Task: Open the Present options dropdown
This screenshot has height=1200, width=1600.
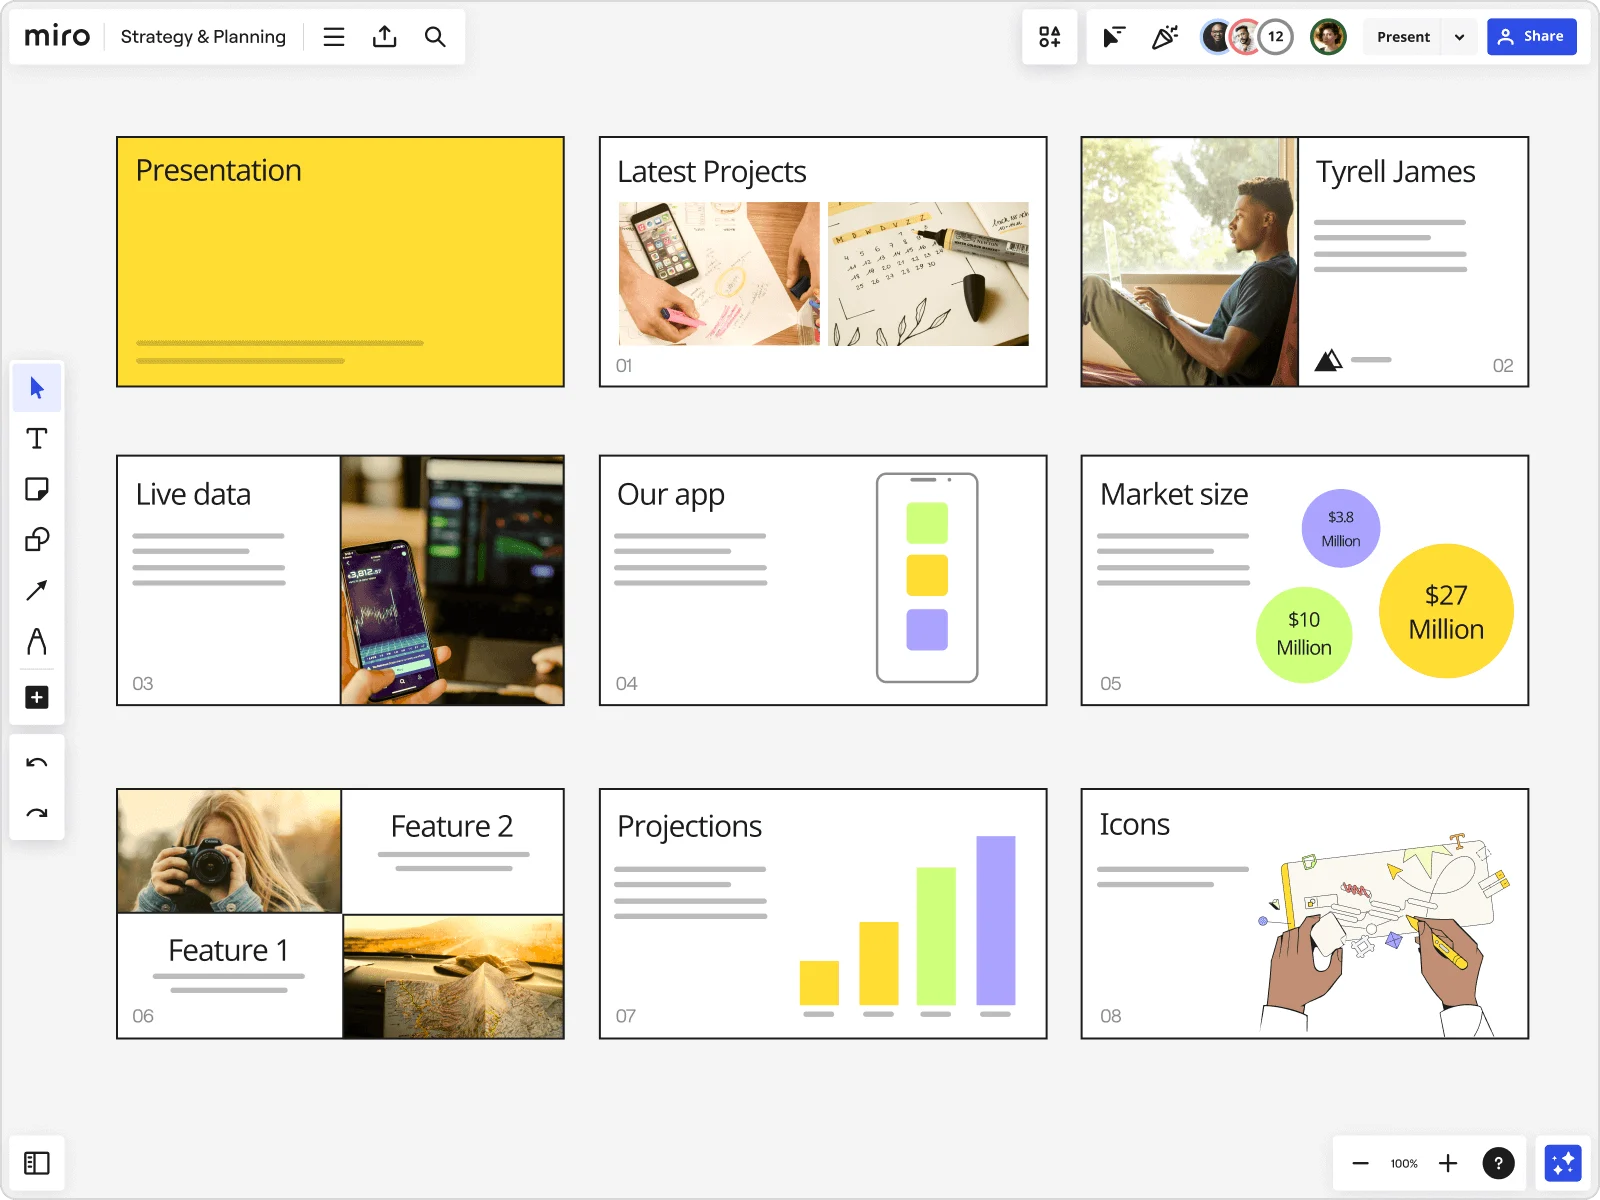Action: 1458,36
